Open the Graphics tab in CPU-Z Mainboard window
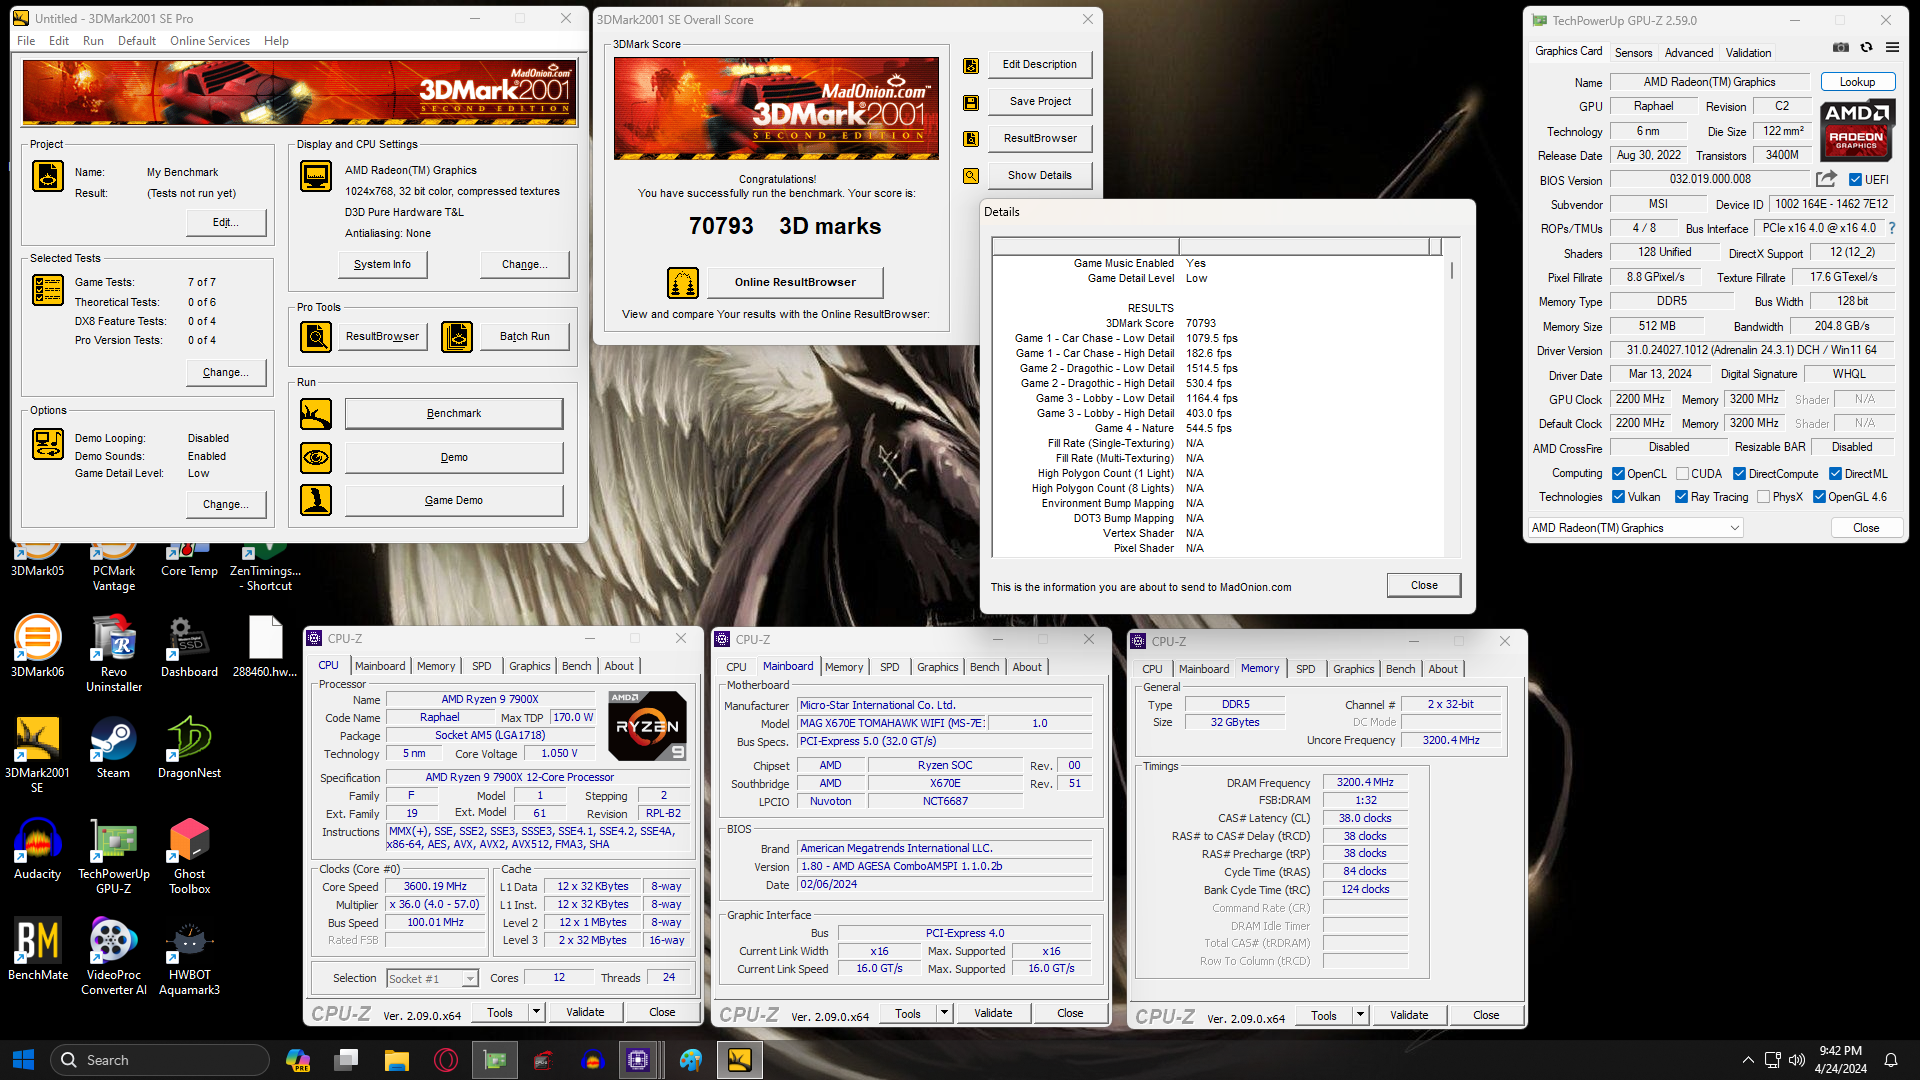This screenshot has width=1920, height=1080. (x=937, y=667)
